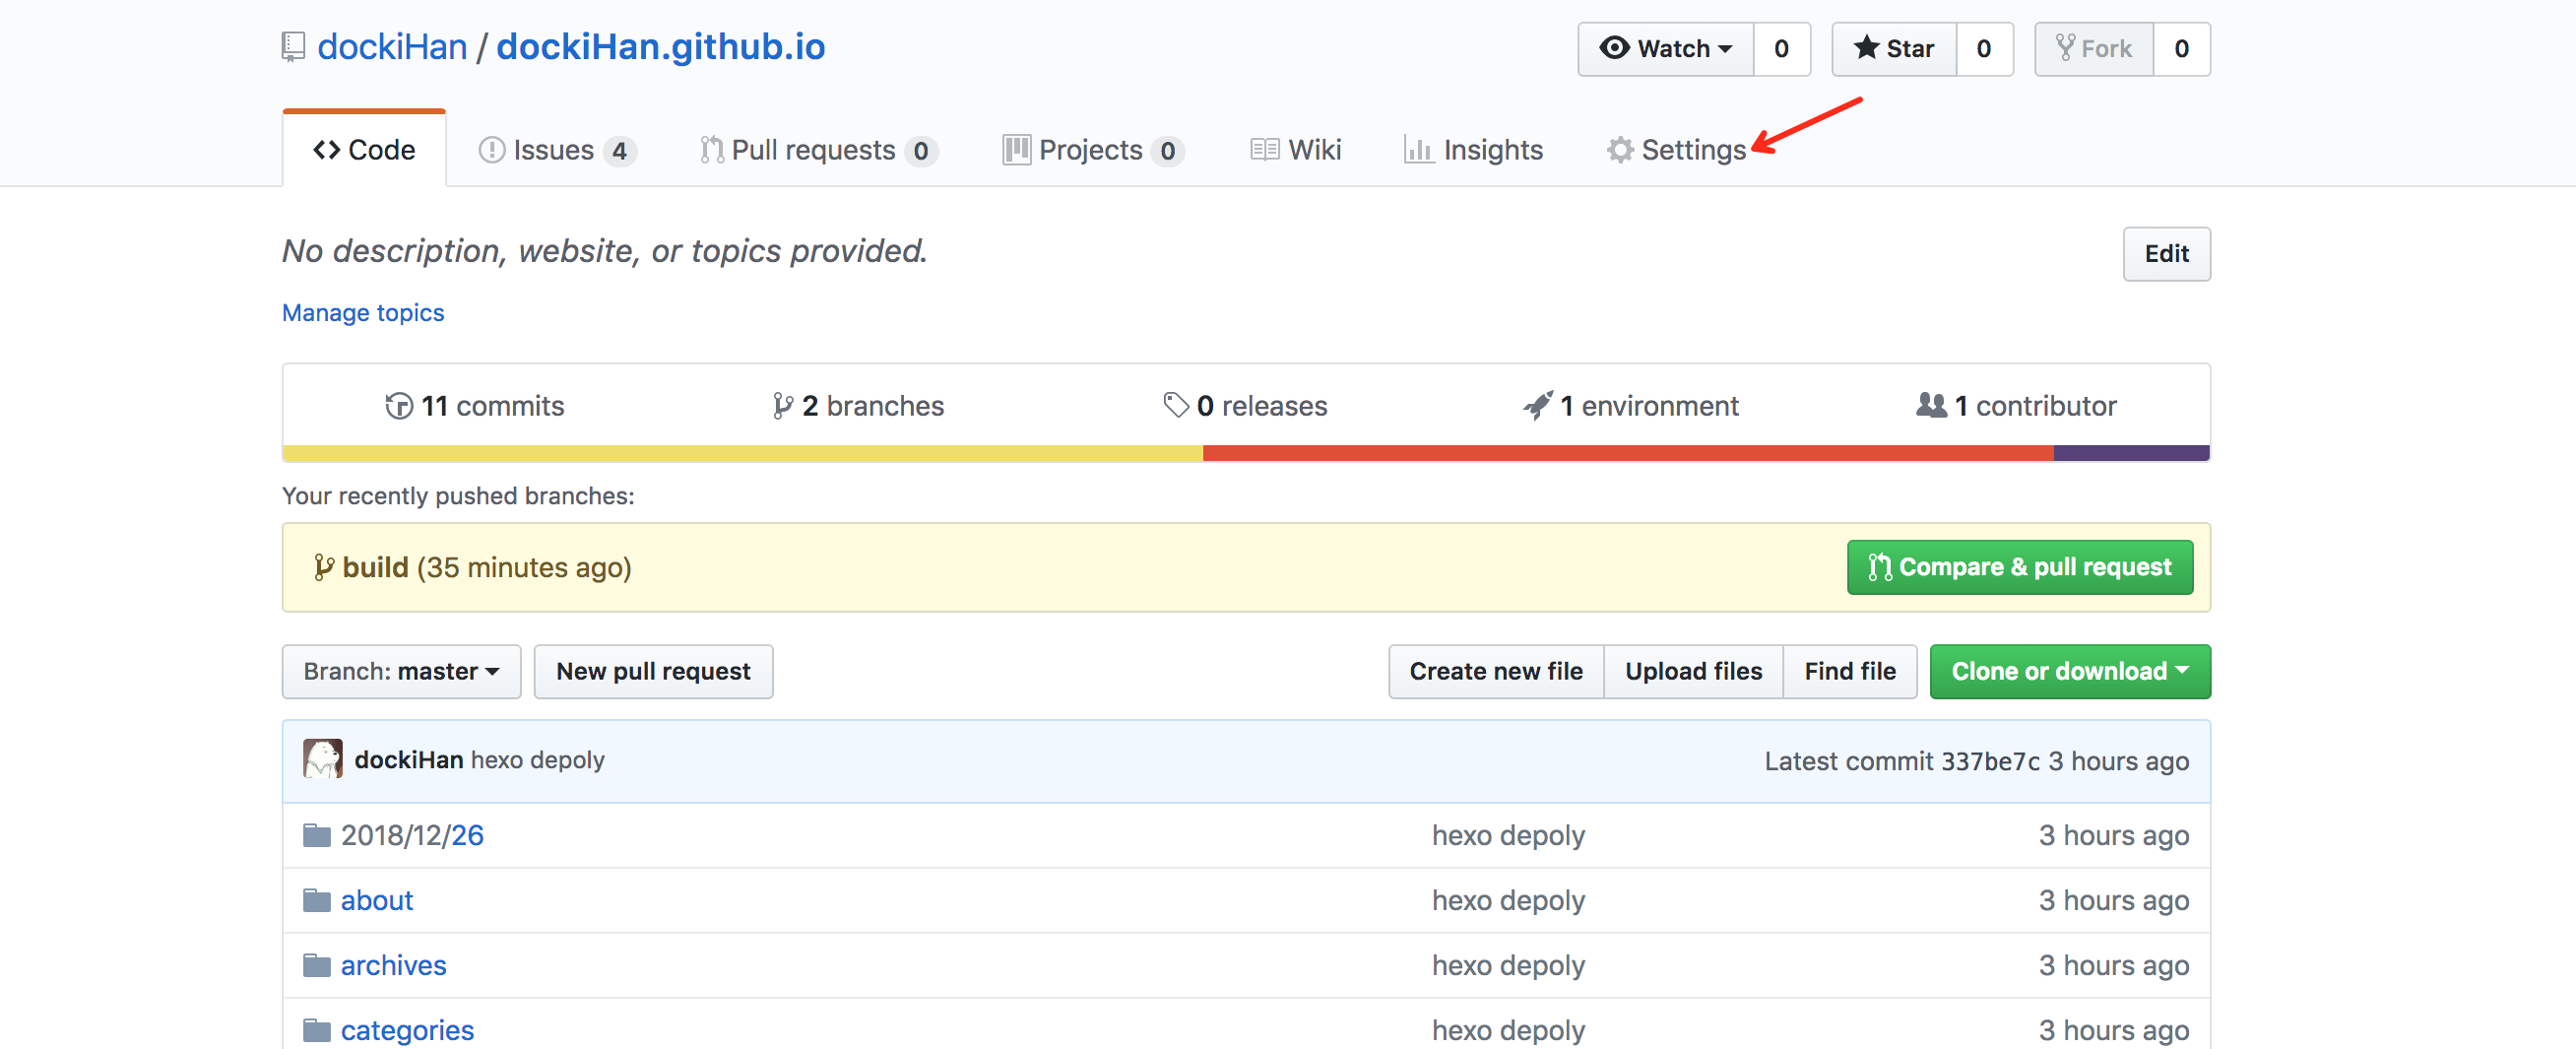Click the New pull request button
This screenshot has height=1049, width=2576.
point(653,671)
